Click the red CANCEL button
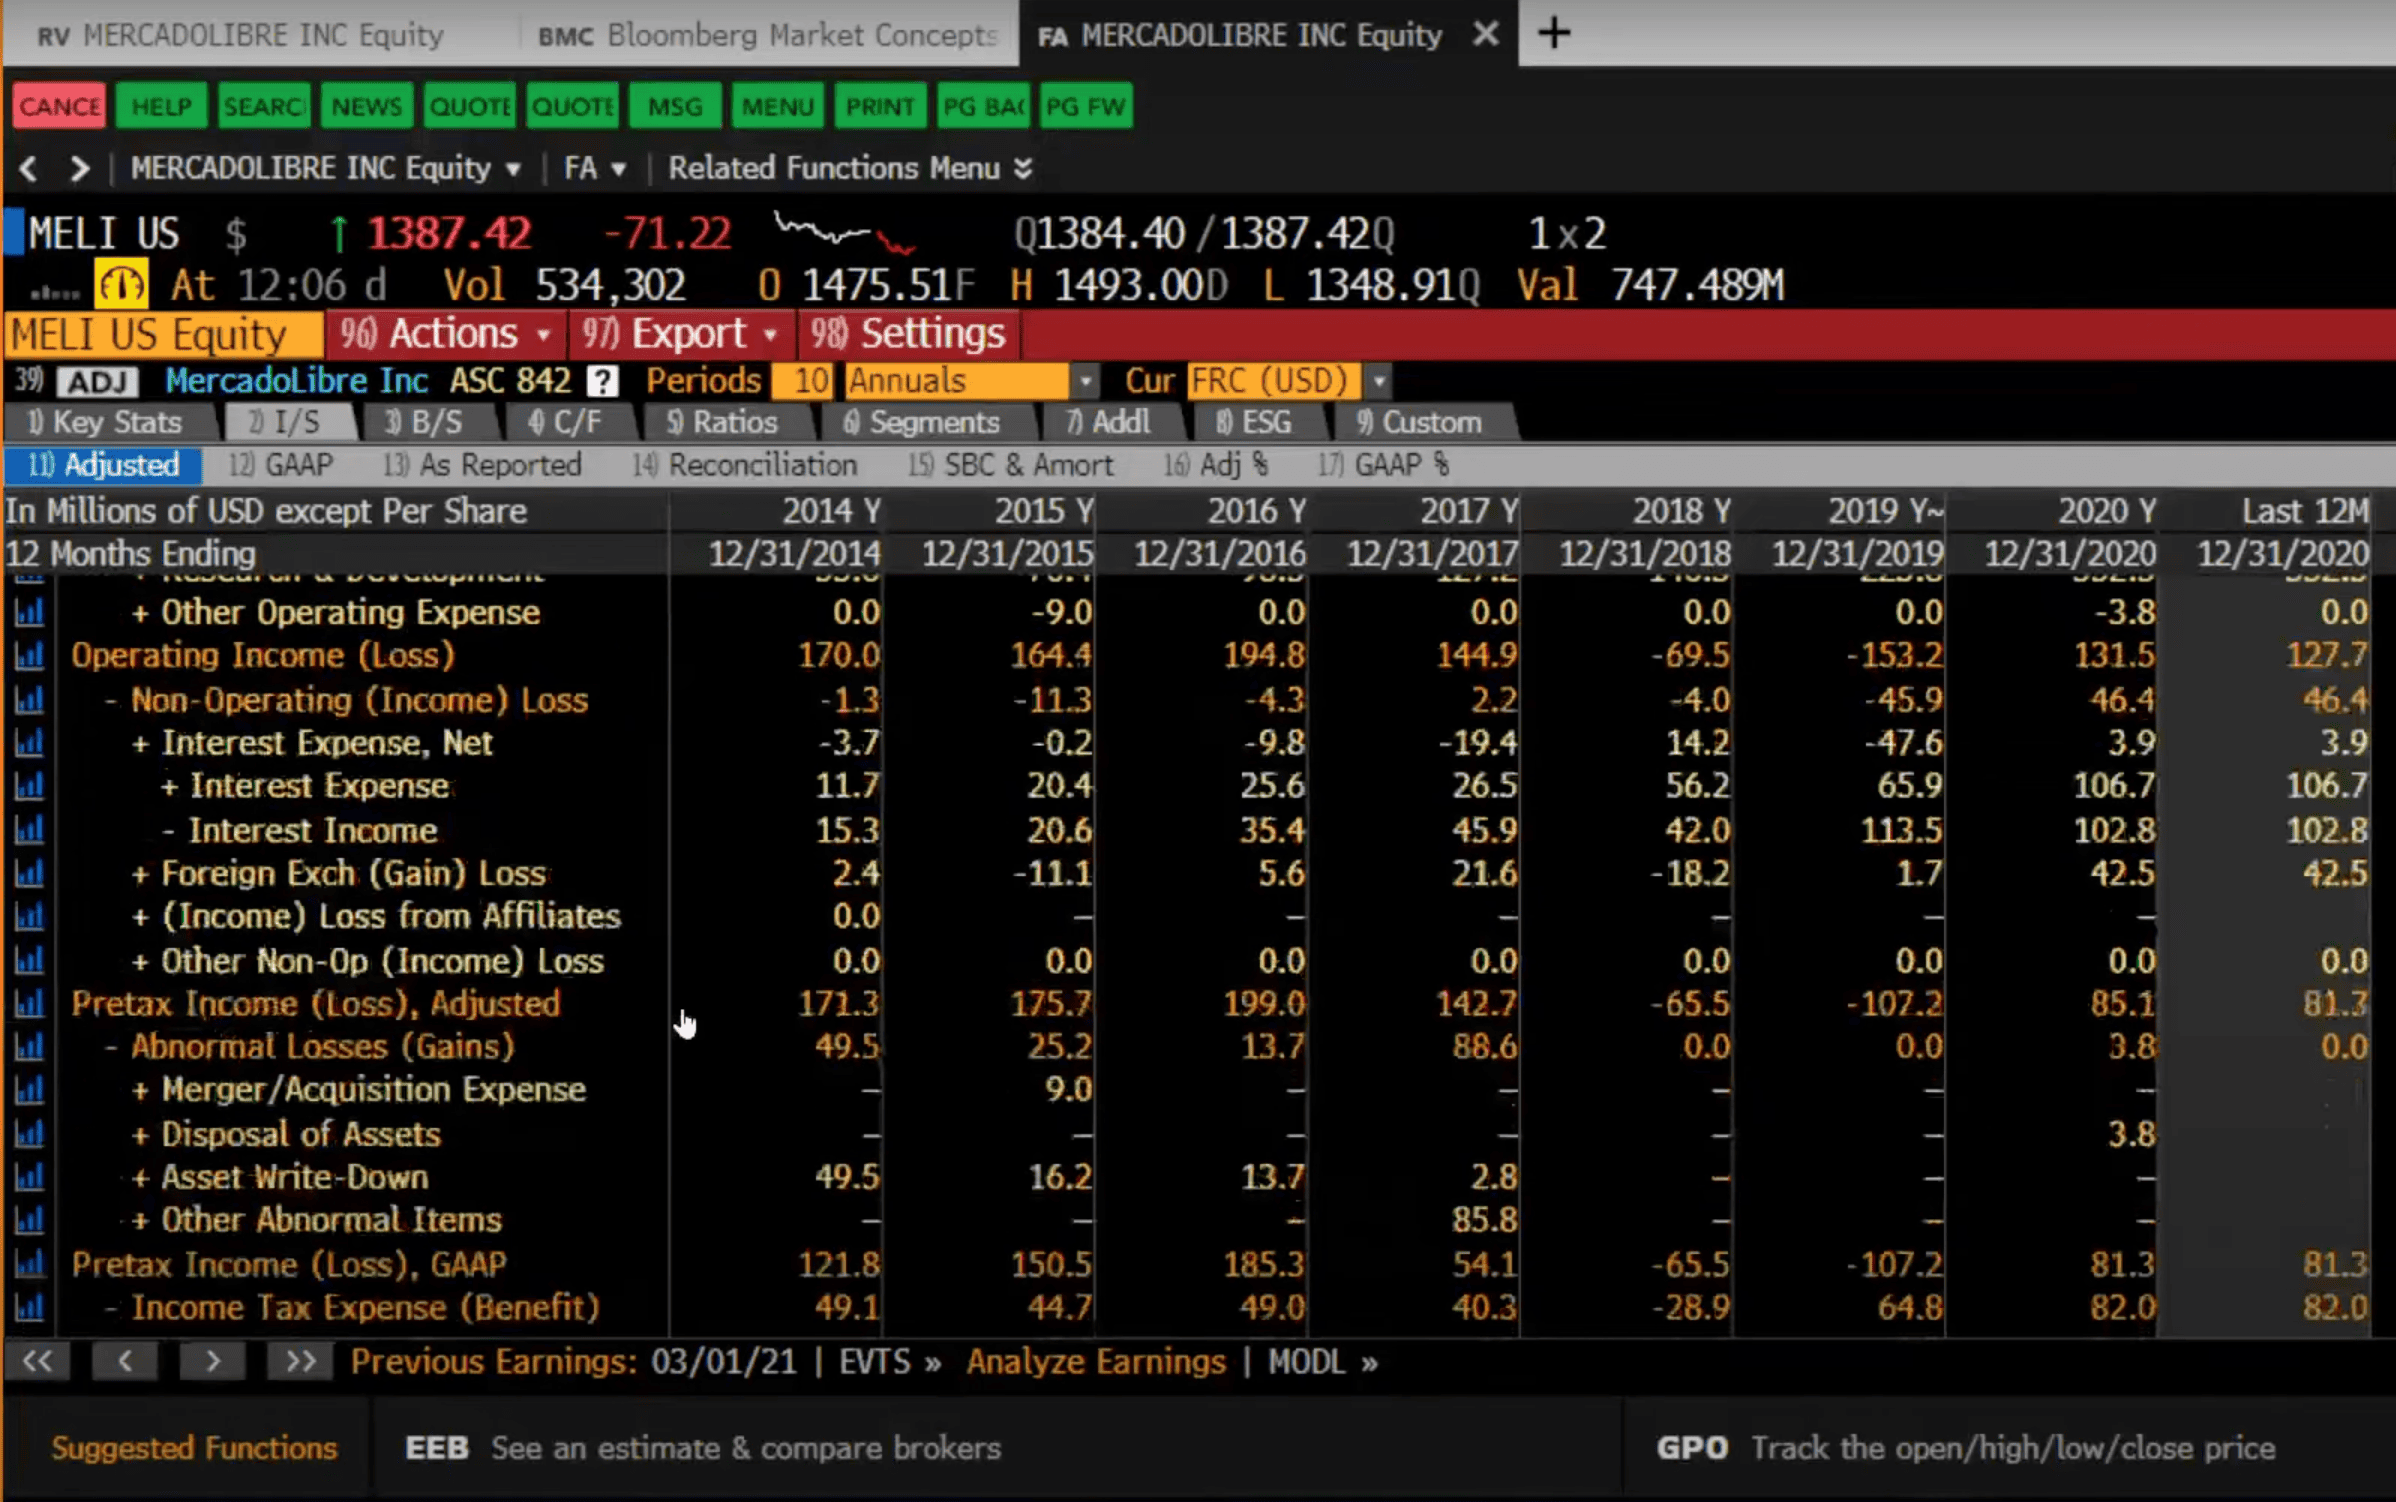This screenshot has height=1502, width=2396. click(x=59, y=106)
